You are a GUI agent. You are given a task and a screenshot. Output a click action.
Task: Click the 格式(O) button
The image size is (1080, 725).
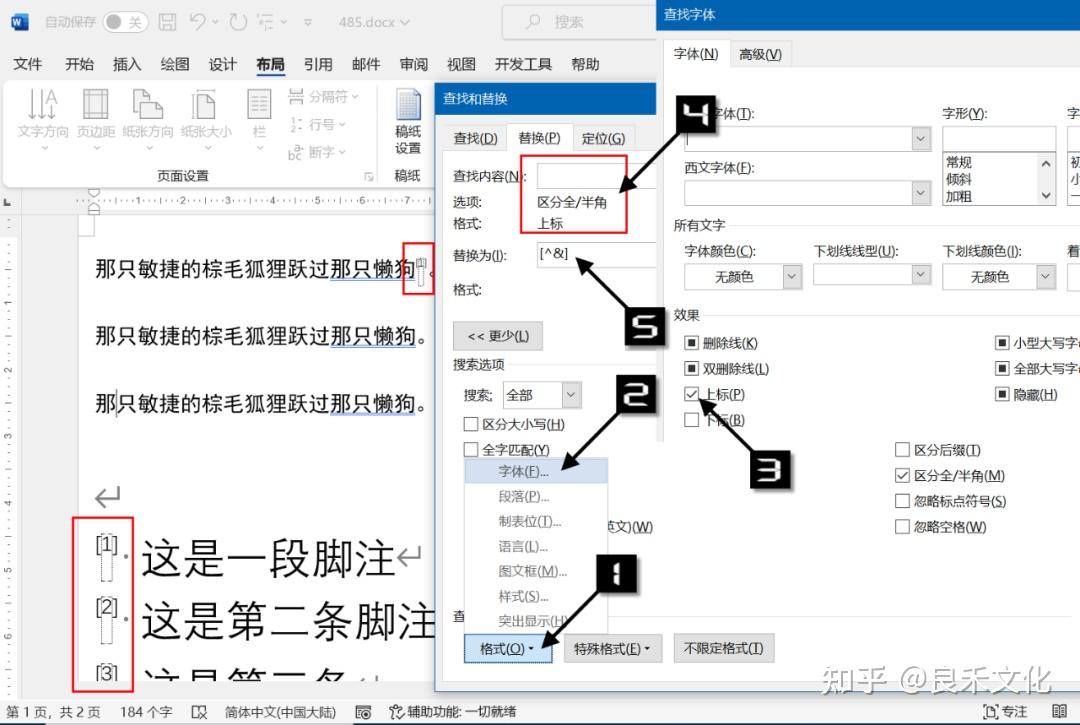(508, 649)
